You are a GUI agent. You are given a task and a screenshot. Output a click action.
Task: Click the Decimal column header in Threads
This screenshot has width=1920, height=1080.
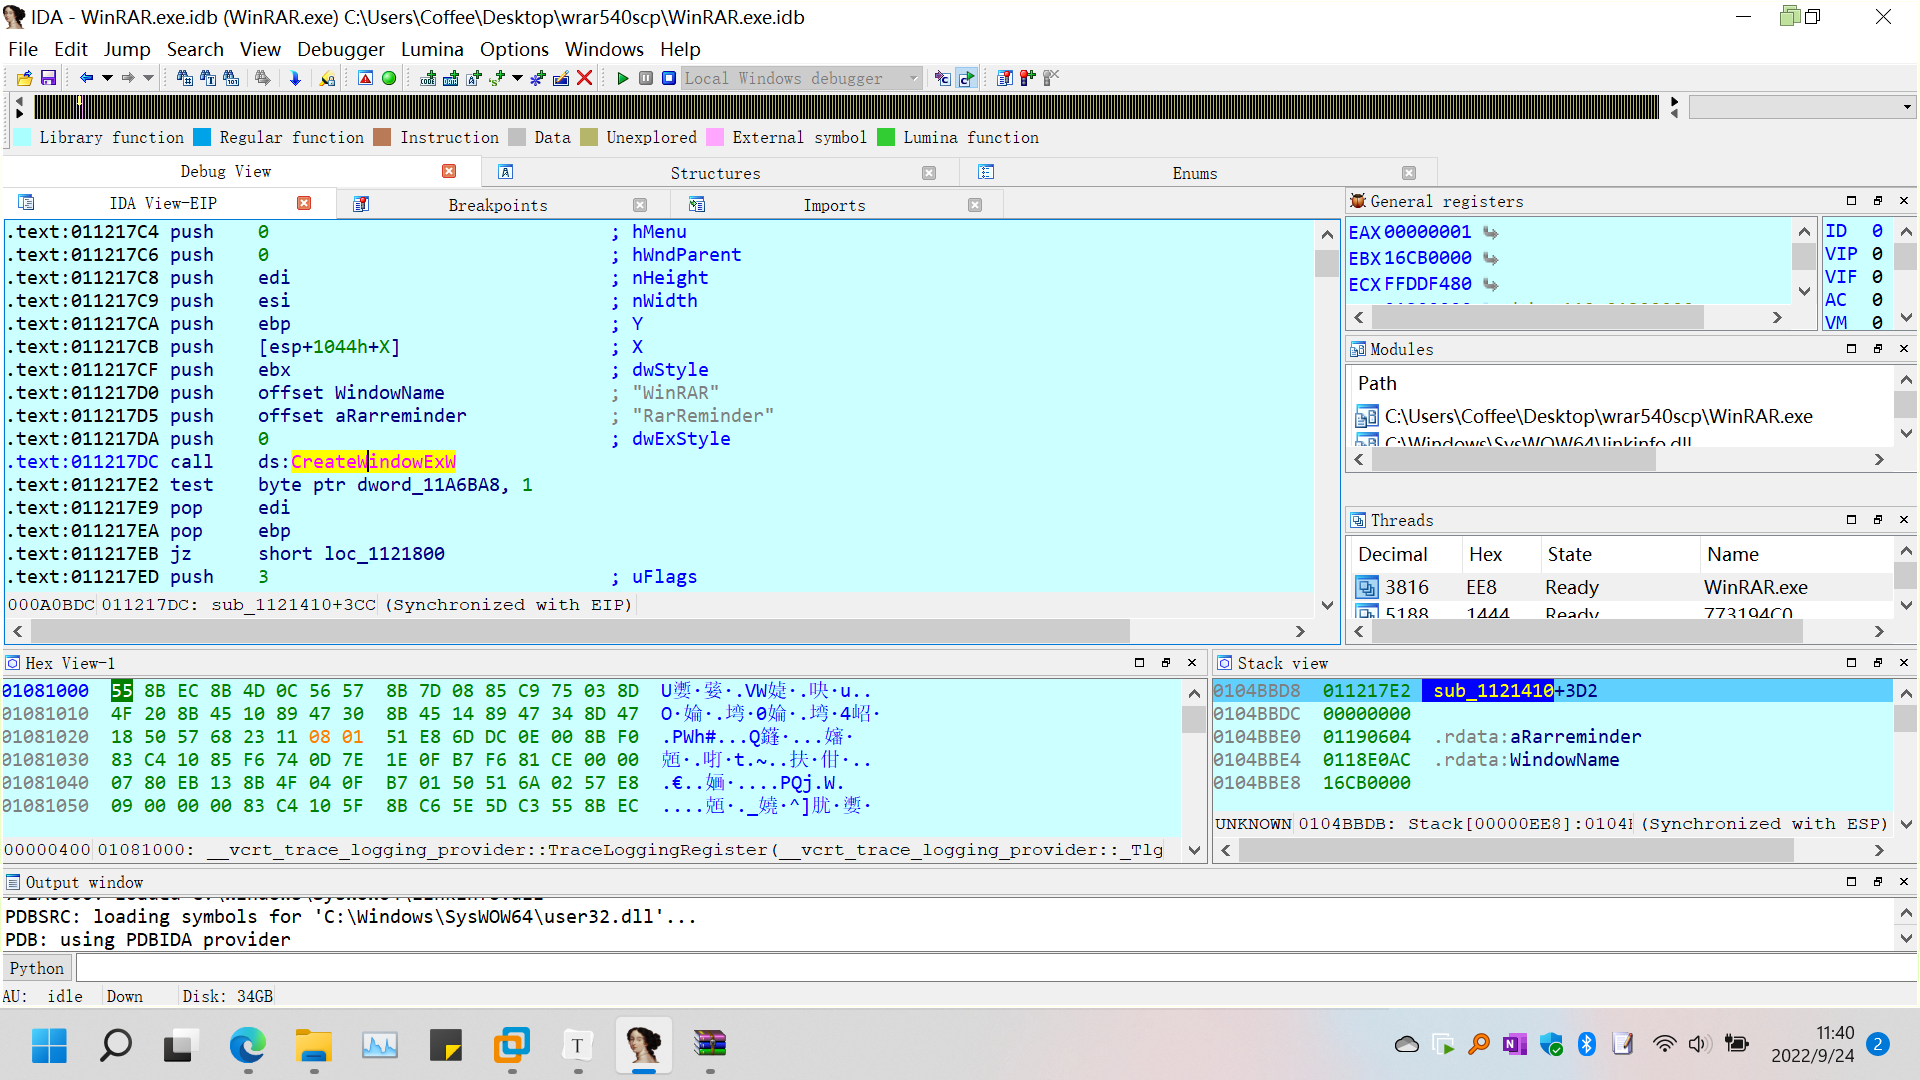pyautogui.click(x=1392, y=554)
